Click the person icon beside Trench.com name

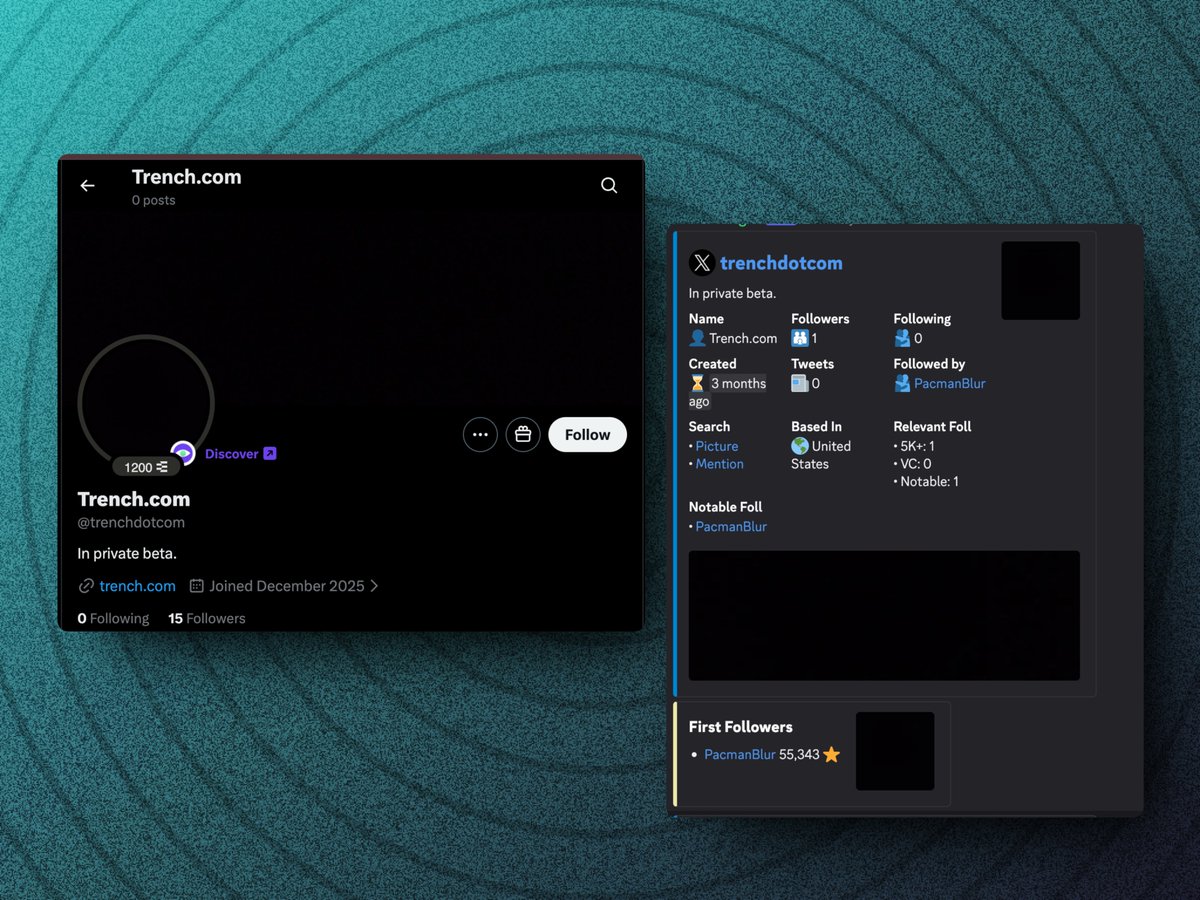(x=697, y=338)
